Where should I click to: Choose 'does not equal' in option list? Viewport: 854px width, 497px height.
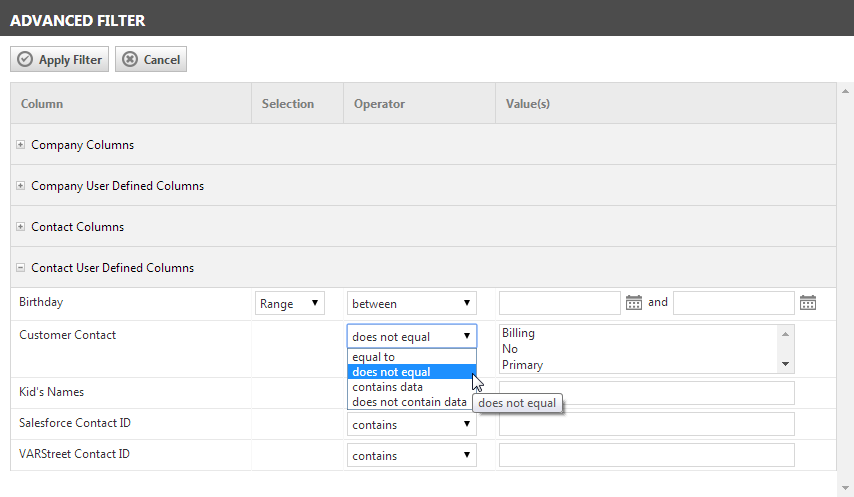pyautogui.click(x=412, y=372)
